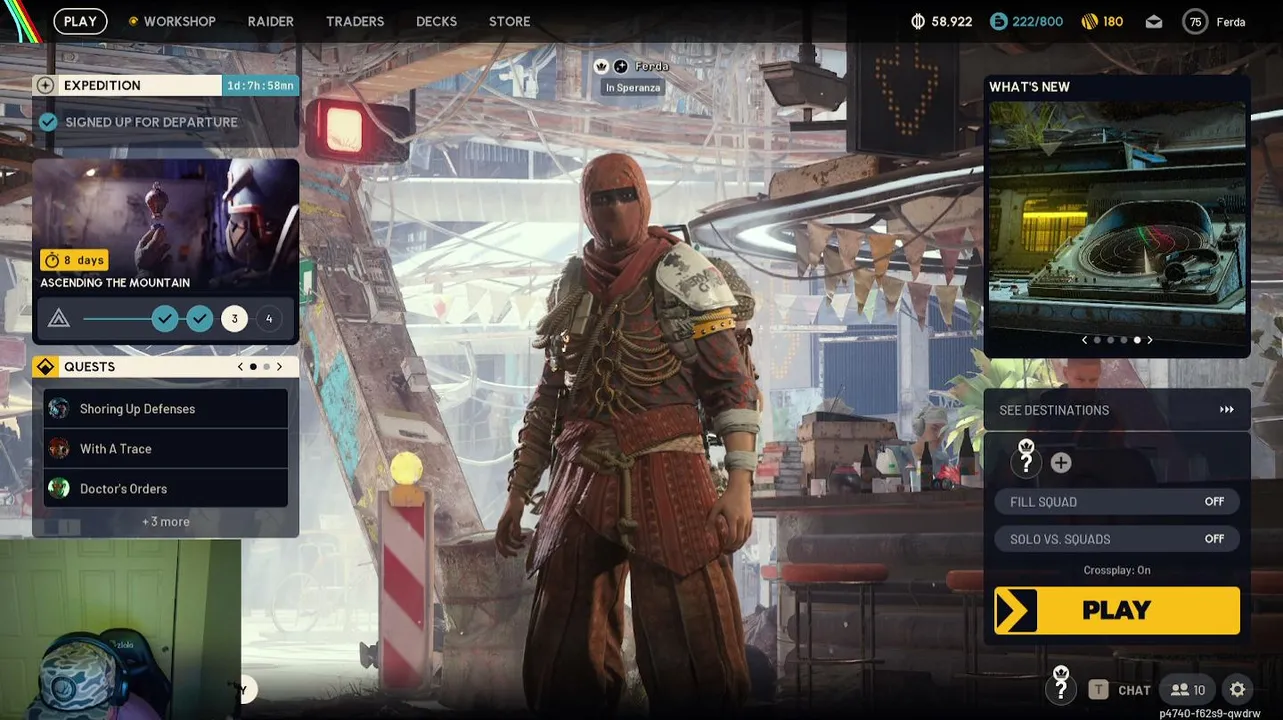Viewport: 1283px width, 720px height.
Task: Show the next What's New slide
Action: pyautogui.click(x=1150, y=340)
